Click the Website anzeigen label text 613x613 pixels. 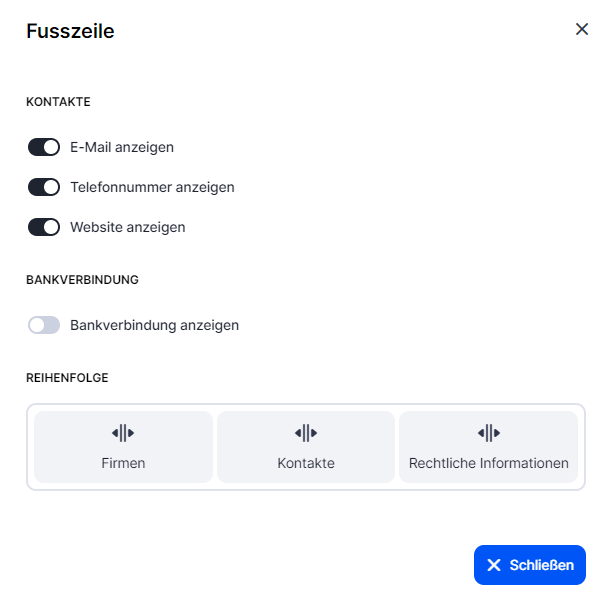pos(127,227)
